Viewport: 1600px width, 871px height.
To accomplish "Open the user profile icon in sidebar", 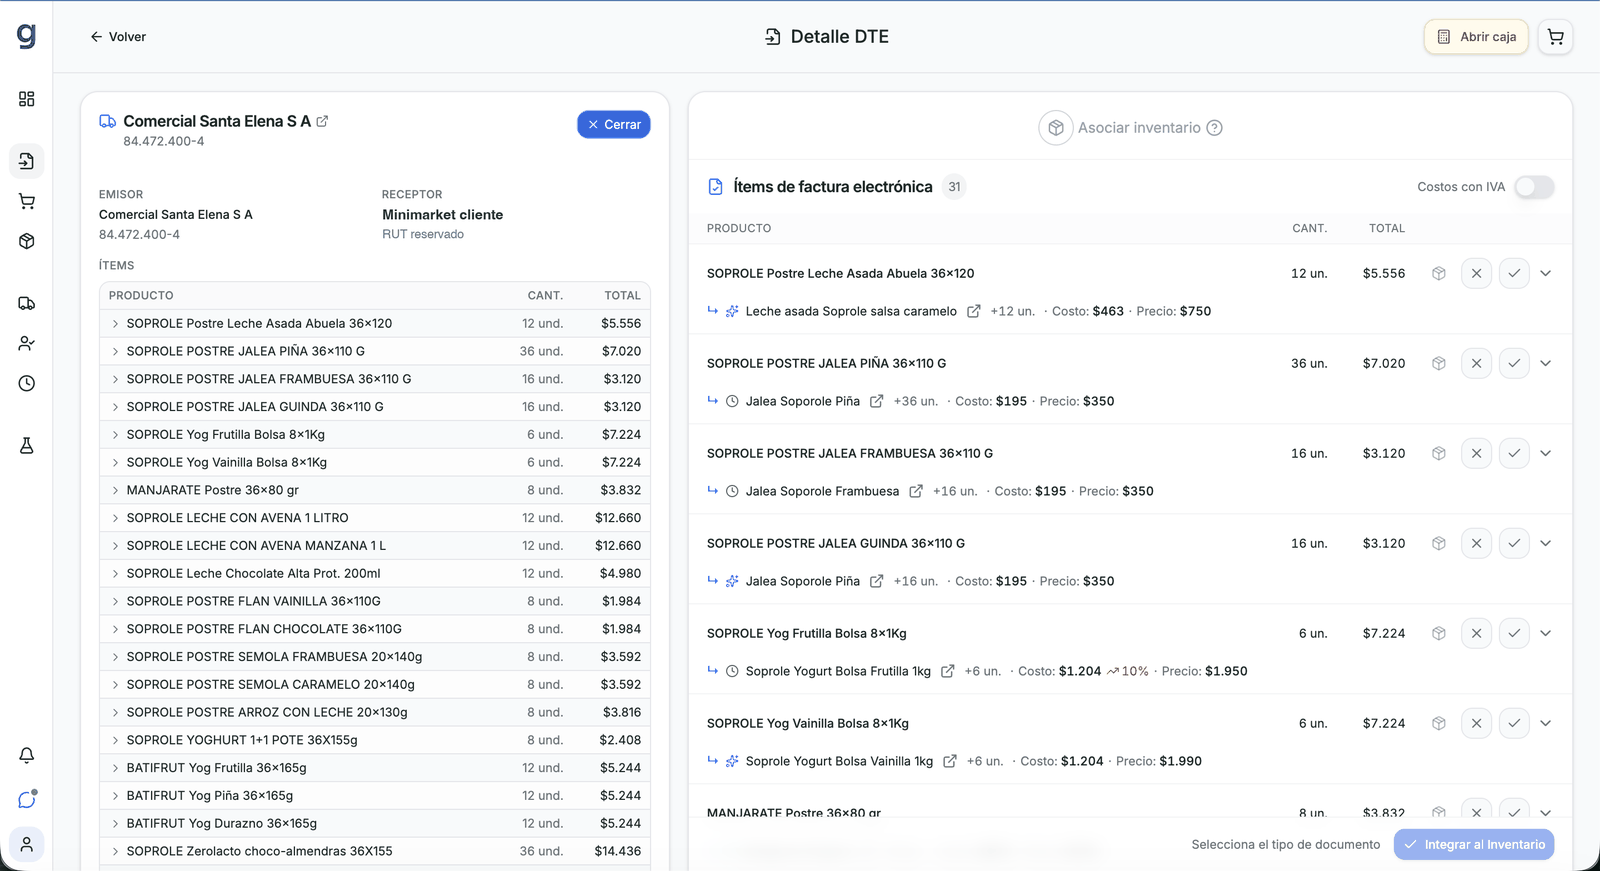I will tap(27, 844).
